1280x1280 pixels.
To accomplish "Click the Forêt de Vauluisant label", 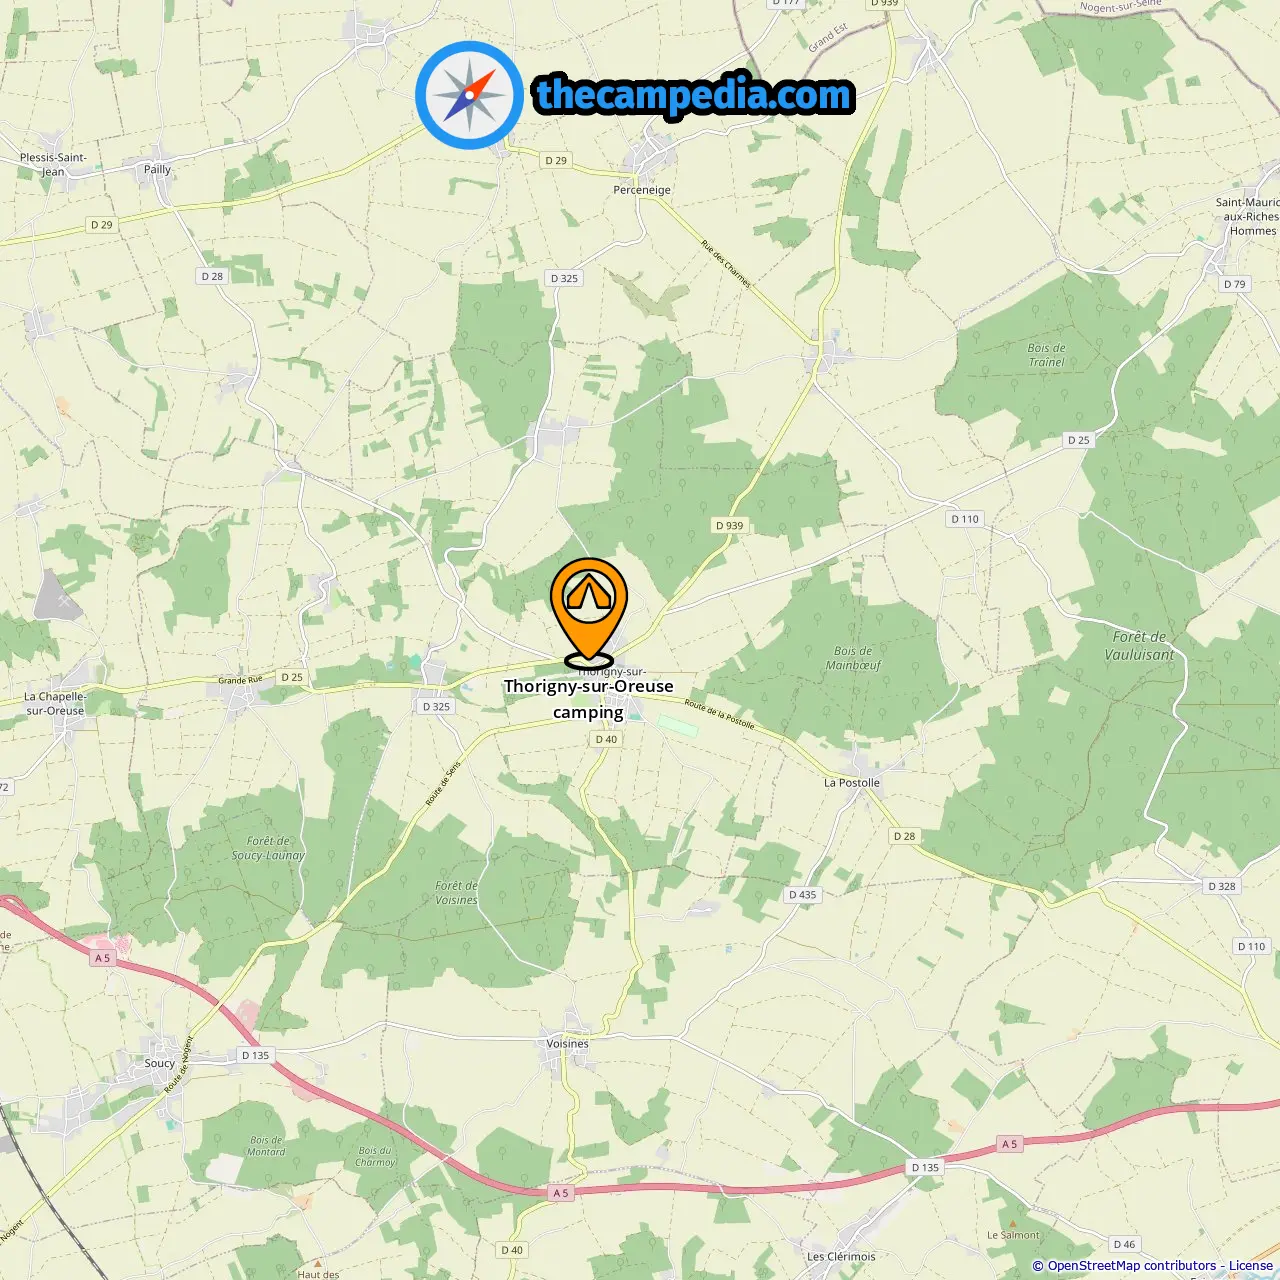I will tap(1139, 646).
